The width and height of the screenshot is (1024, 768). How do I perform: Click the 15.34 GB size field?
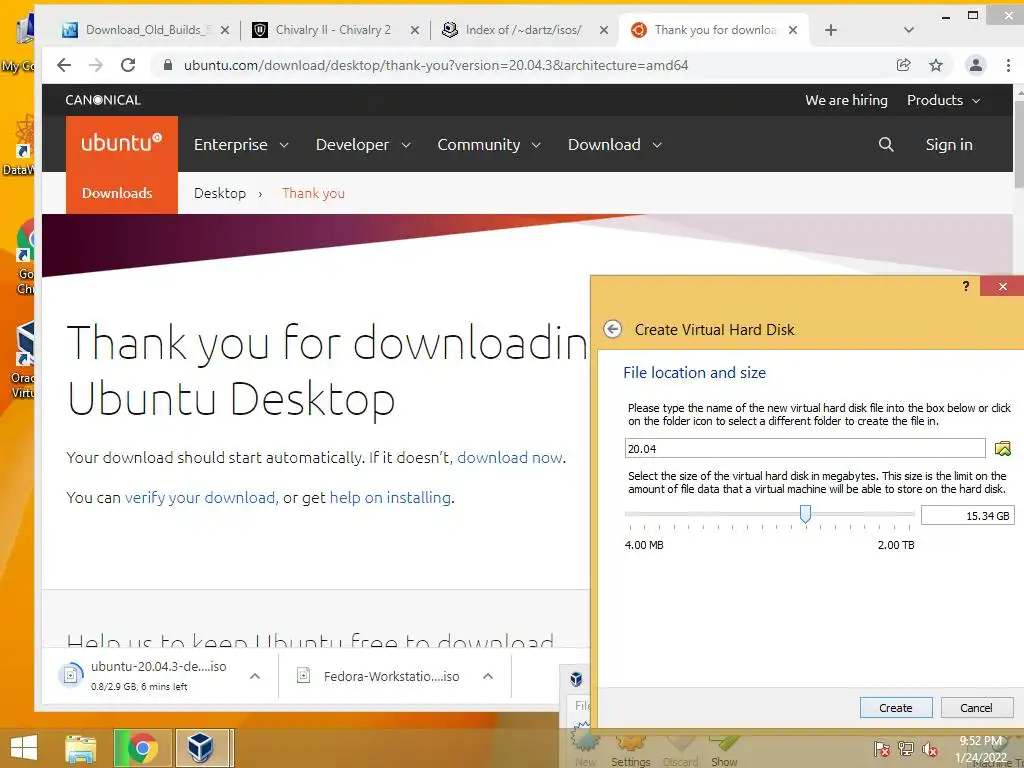[x=967, y=515]
